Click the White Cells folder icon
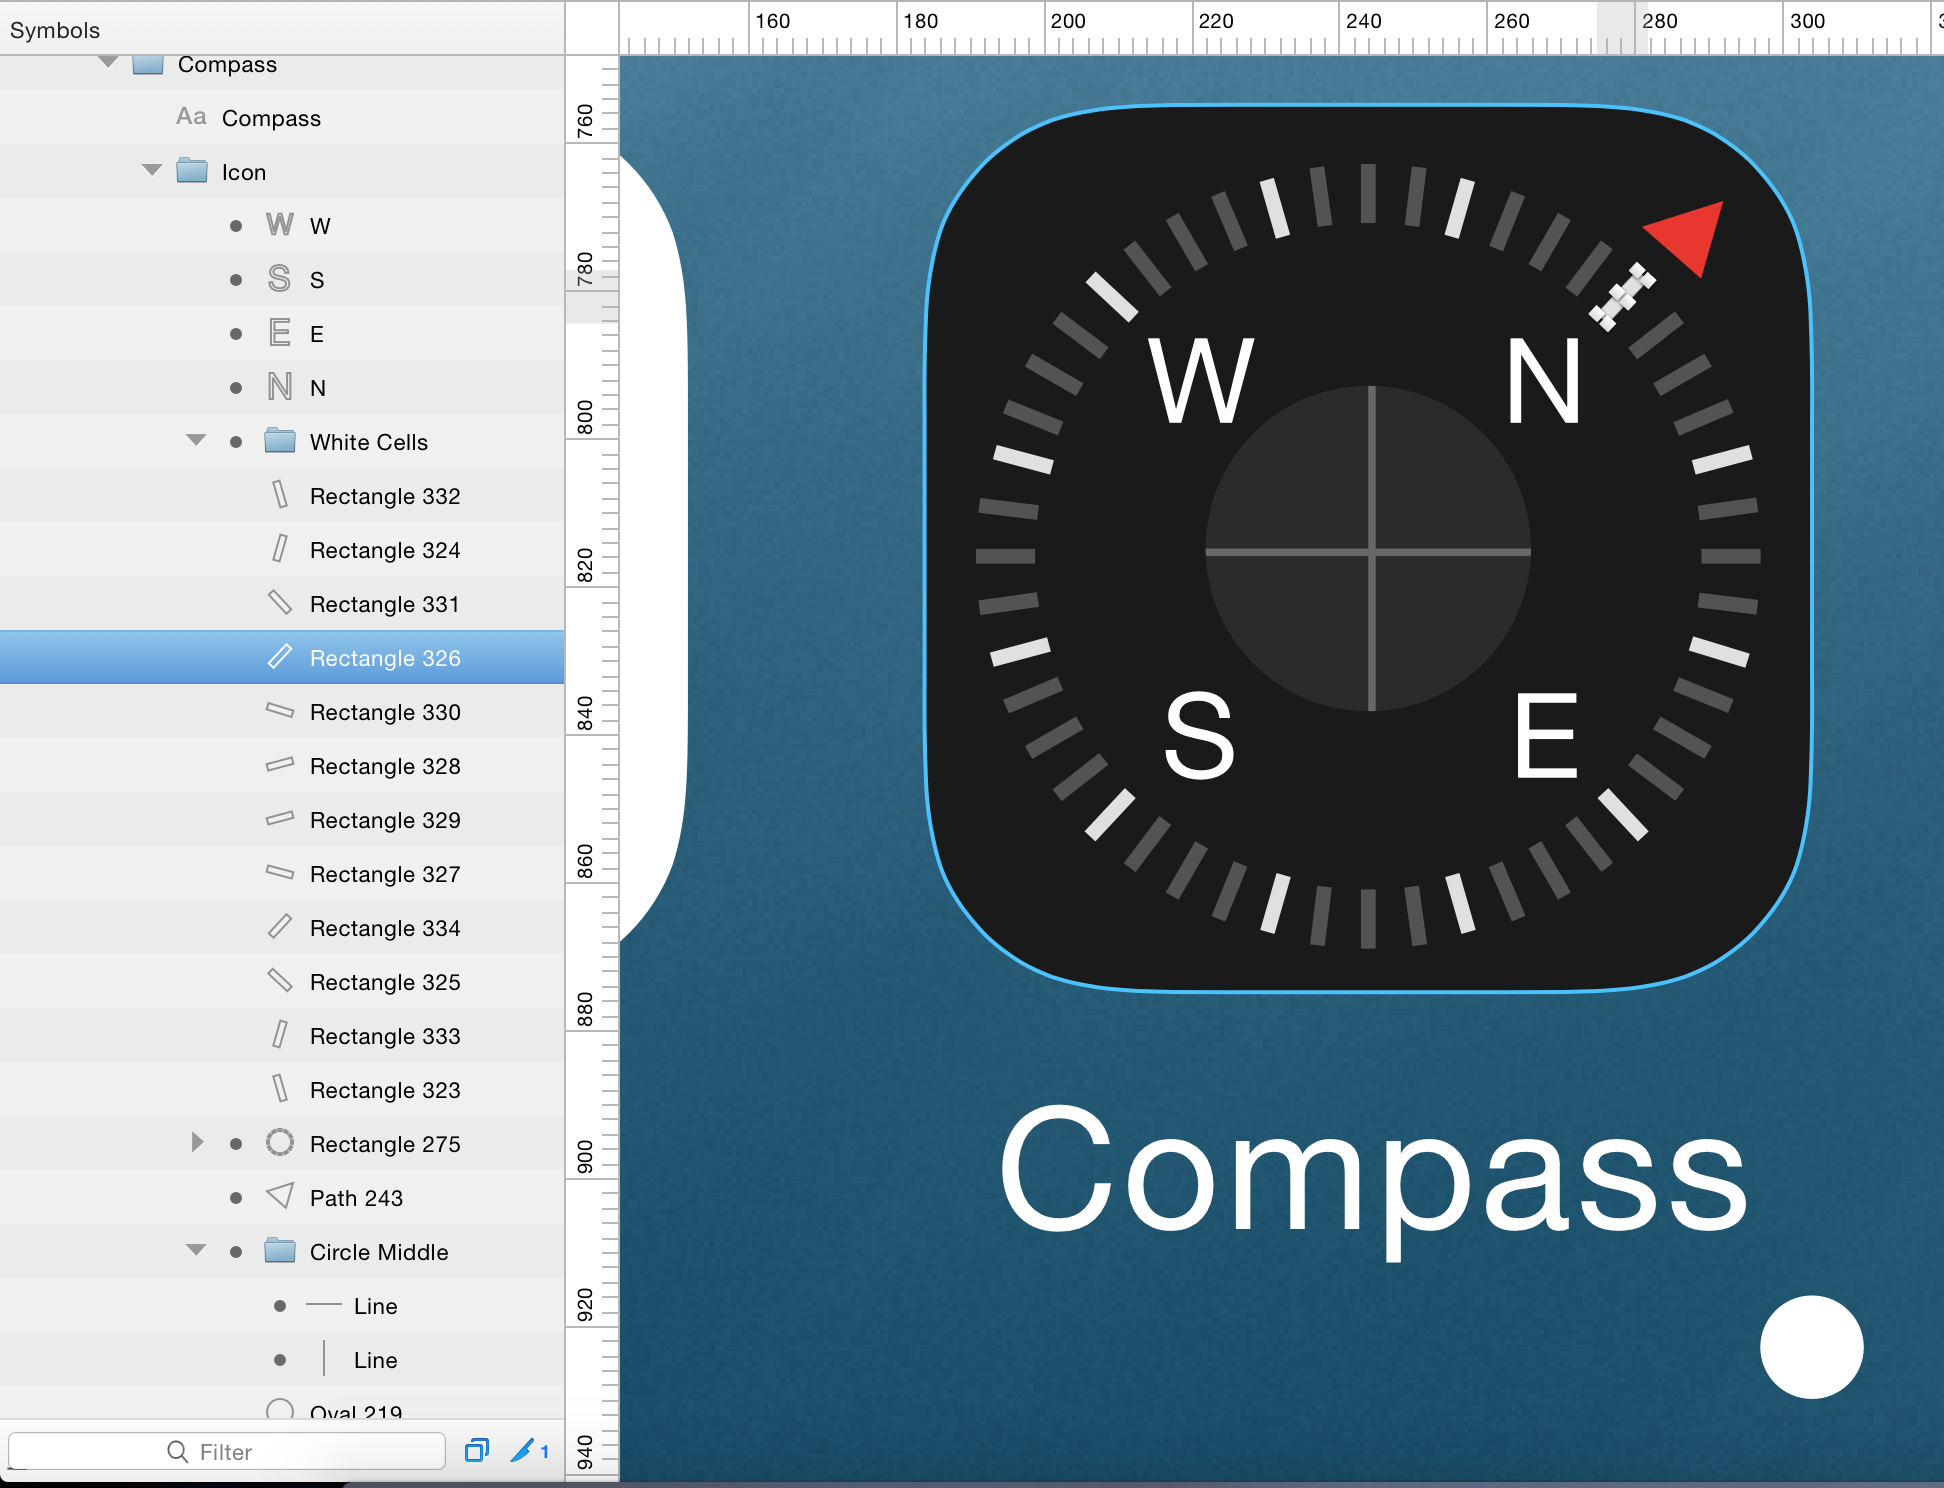Viewport: 1944px width, 1488px height. coord(280,441)
